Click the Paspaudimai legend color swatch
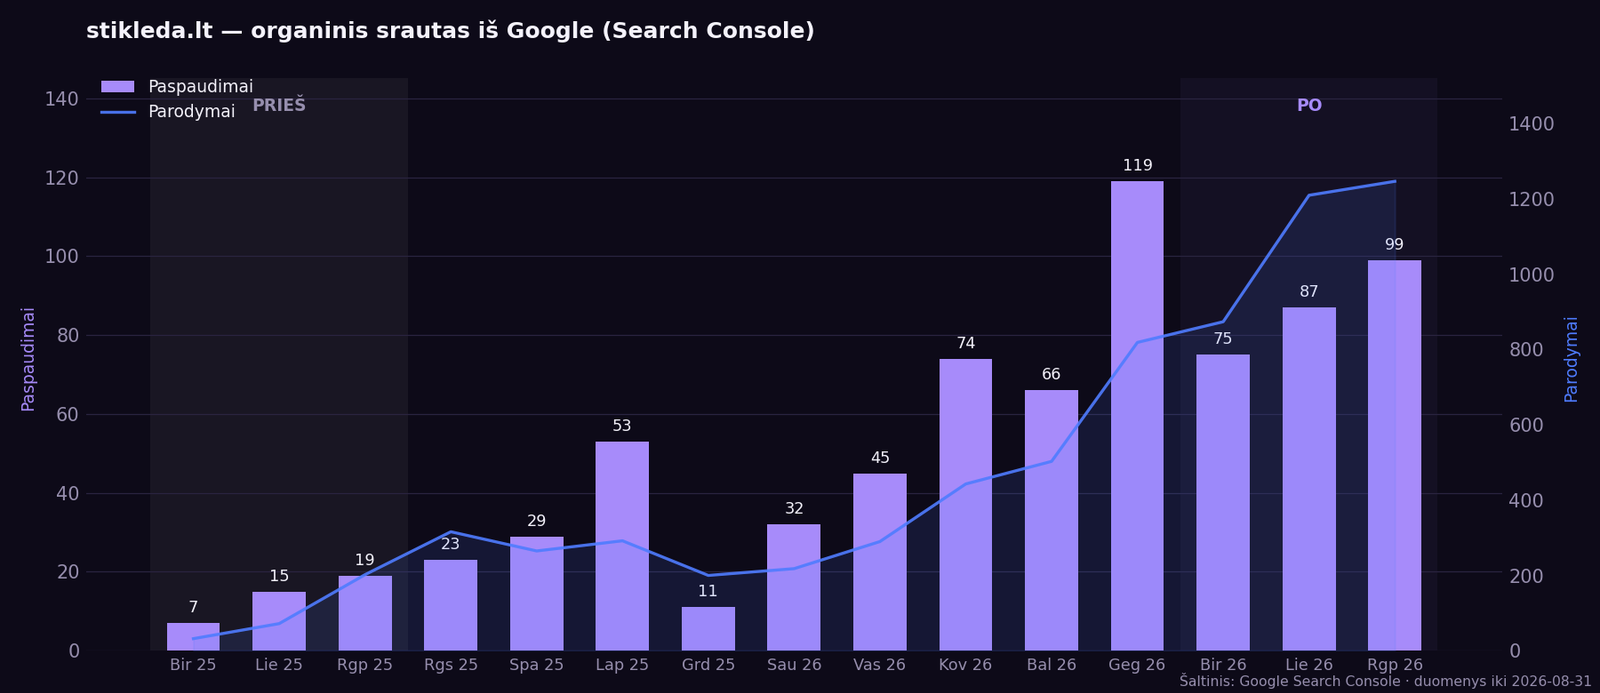Viewport: 1600px width, 693px height. [x=118, y=87]
